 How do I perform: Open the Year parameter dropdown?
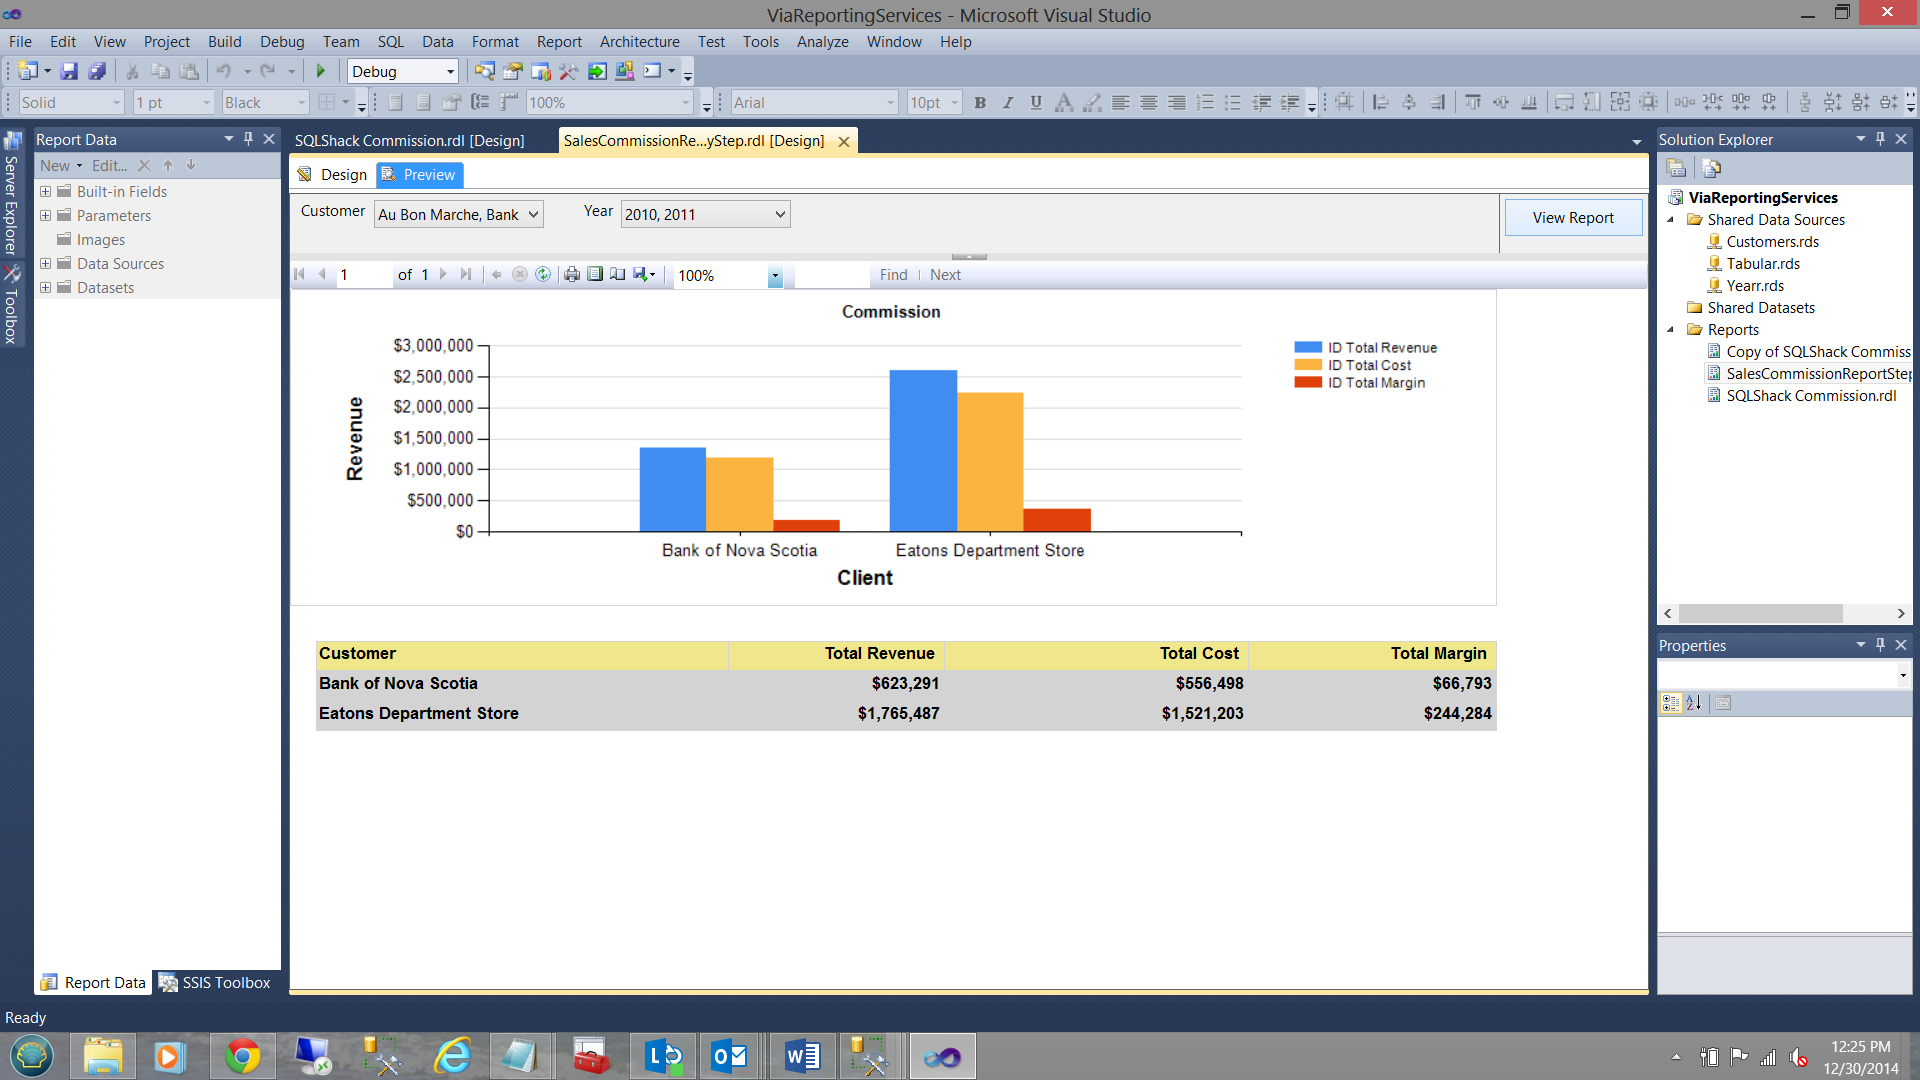[x=780, y=215]
